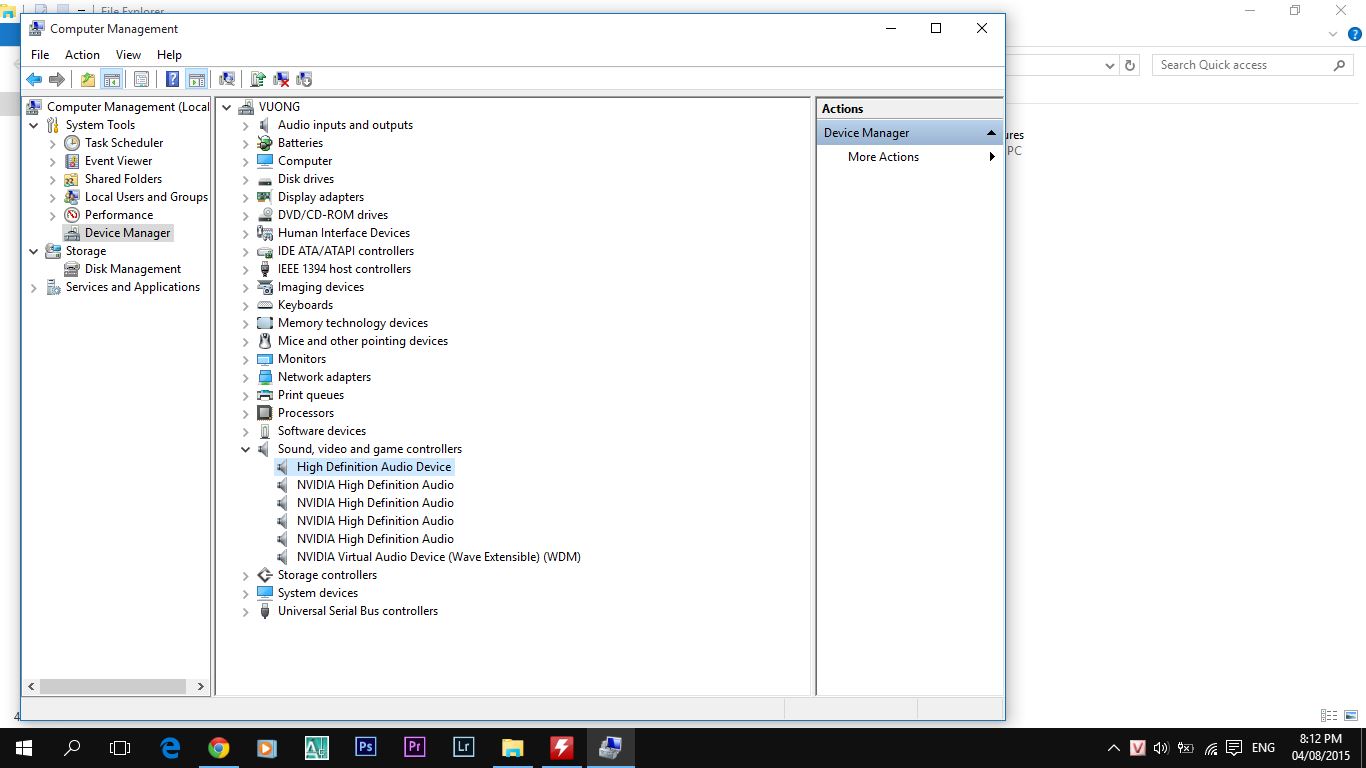The width and height of the screenshot is (1366, 768).
Task: Open the Action menu
Action: coord(82,55)
